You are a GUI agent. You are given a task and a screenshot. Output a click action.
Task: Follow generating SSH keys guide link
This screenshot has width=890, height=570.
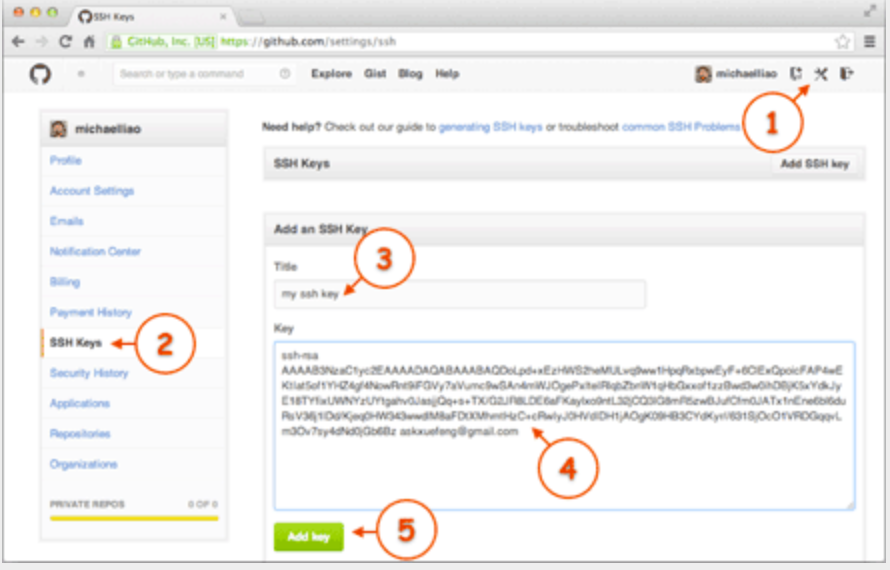[x=490, y=127]
